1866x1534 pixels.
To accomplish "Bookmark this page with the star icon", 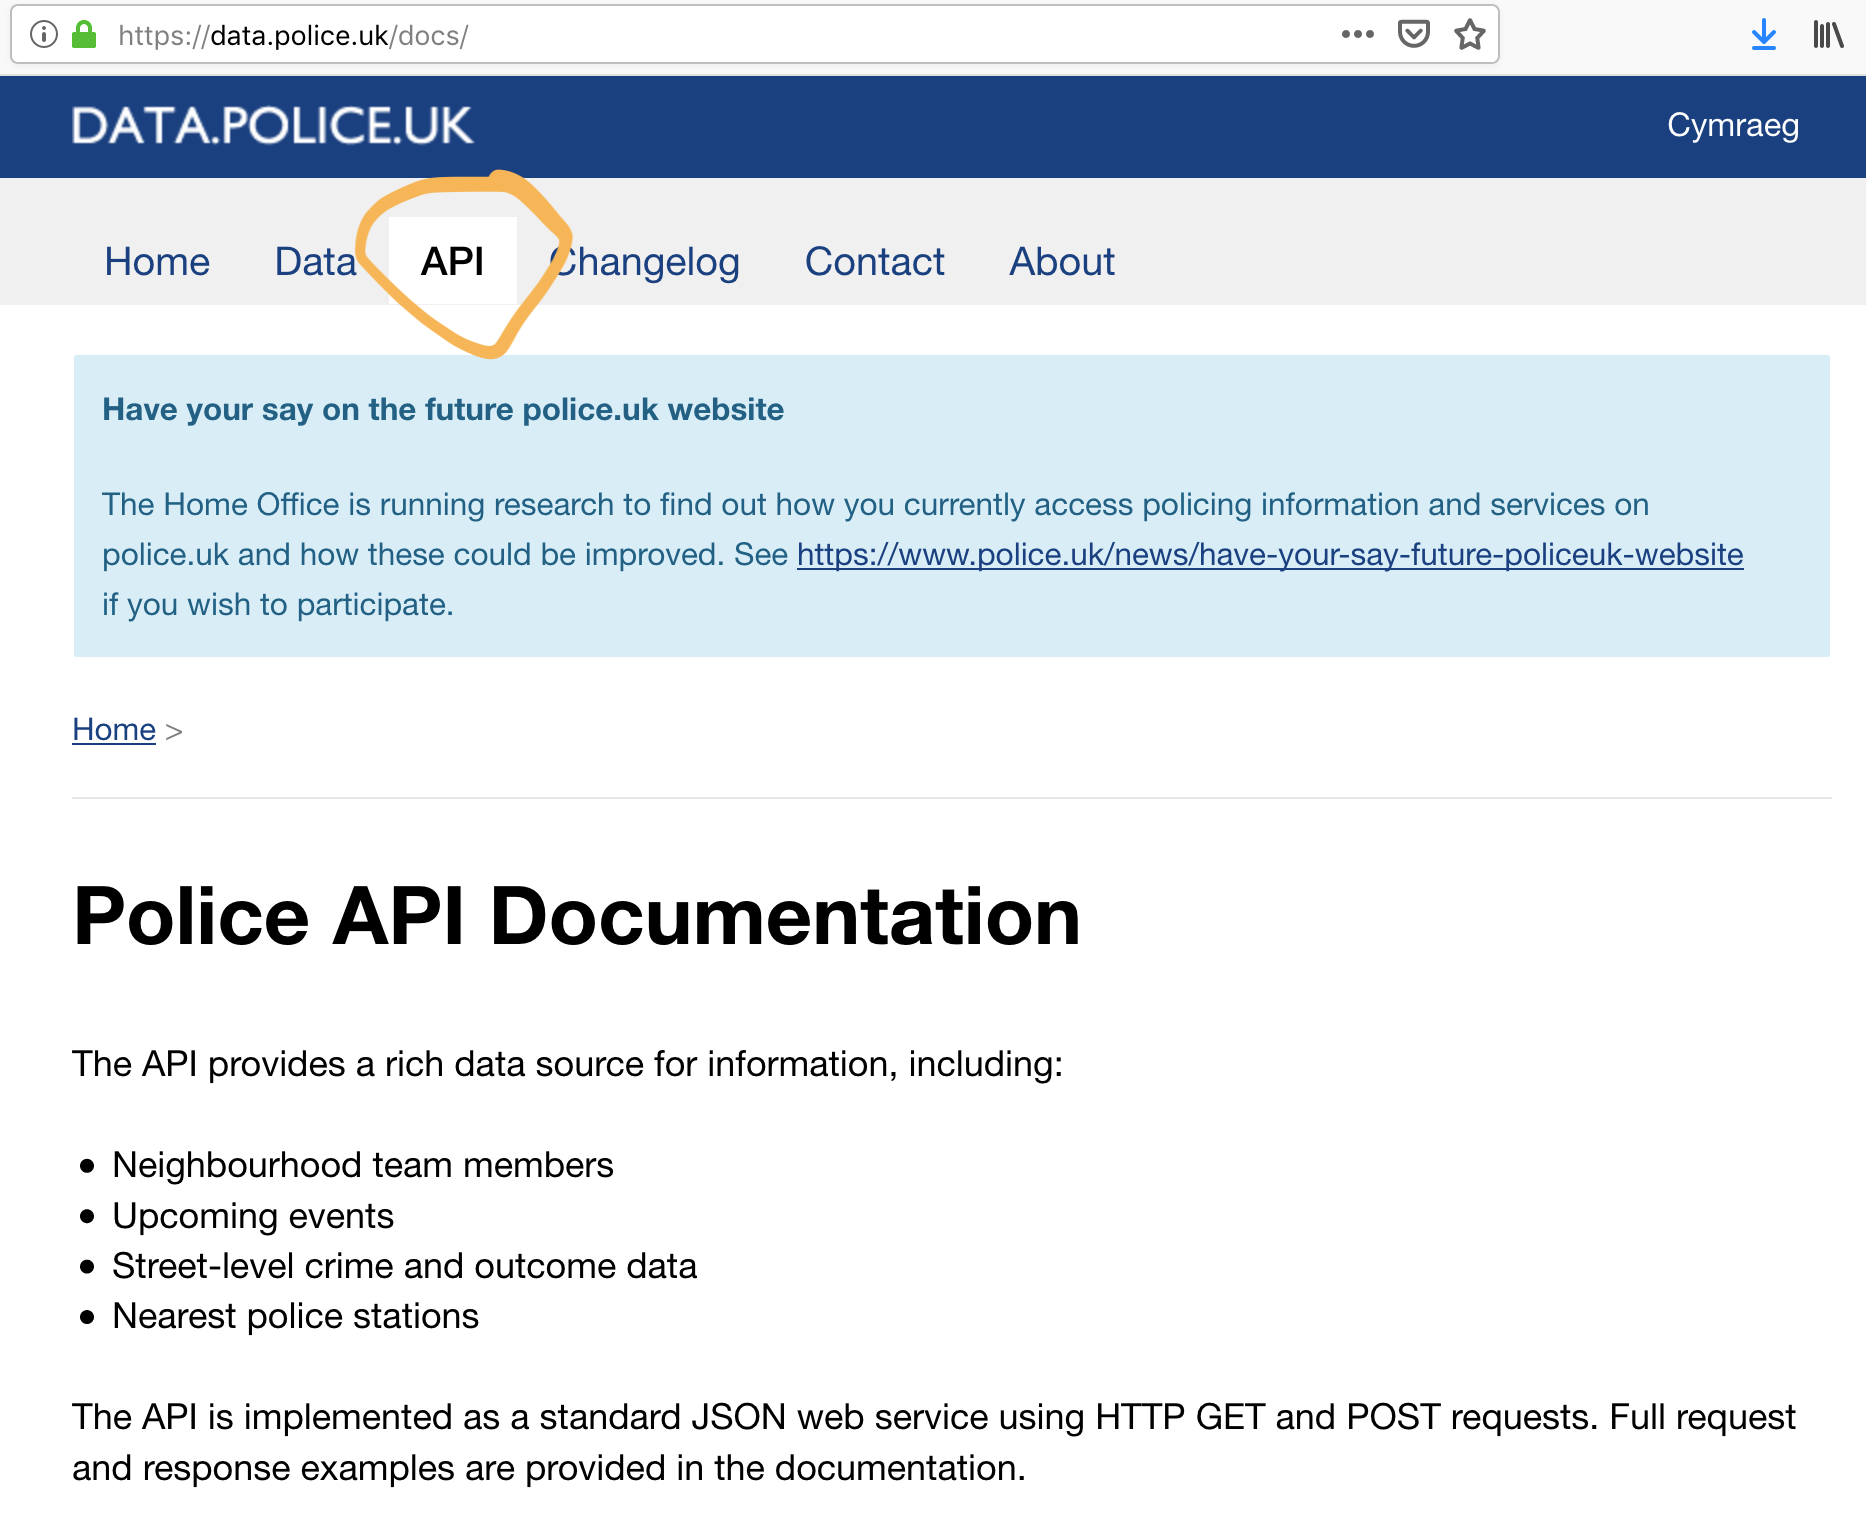I will (1469, 35).
